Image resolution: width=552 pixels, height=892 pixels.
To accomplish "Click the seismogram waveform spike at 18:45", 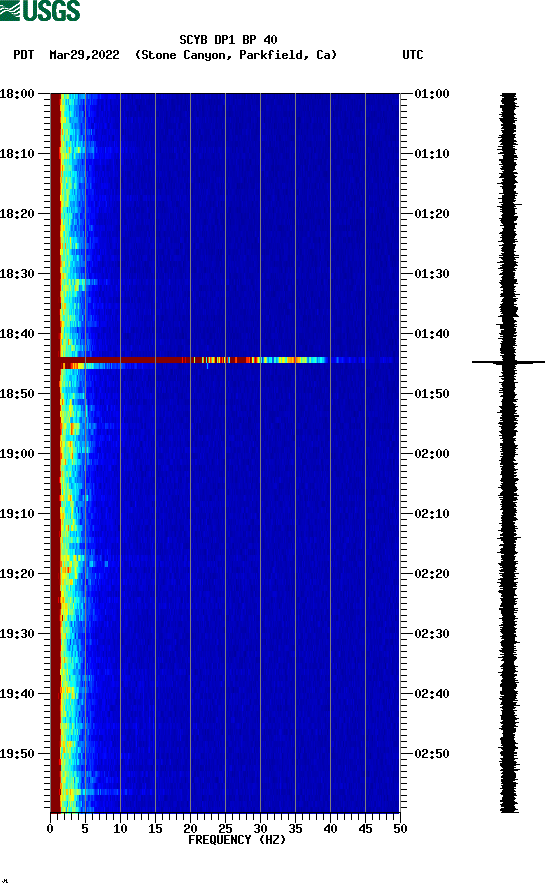I will point(508,362).
